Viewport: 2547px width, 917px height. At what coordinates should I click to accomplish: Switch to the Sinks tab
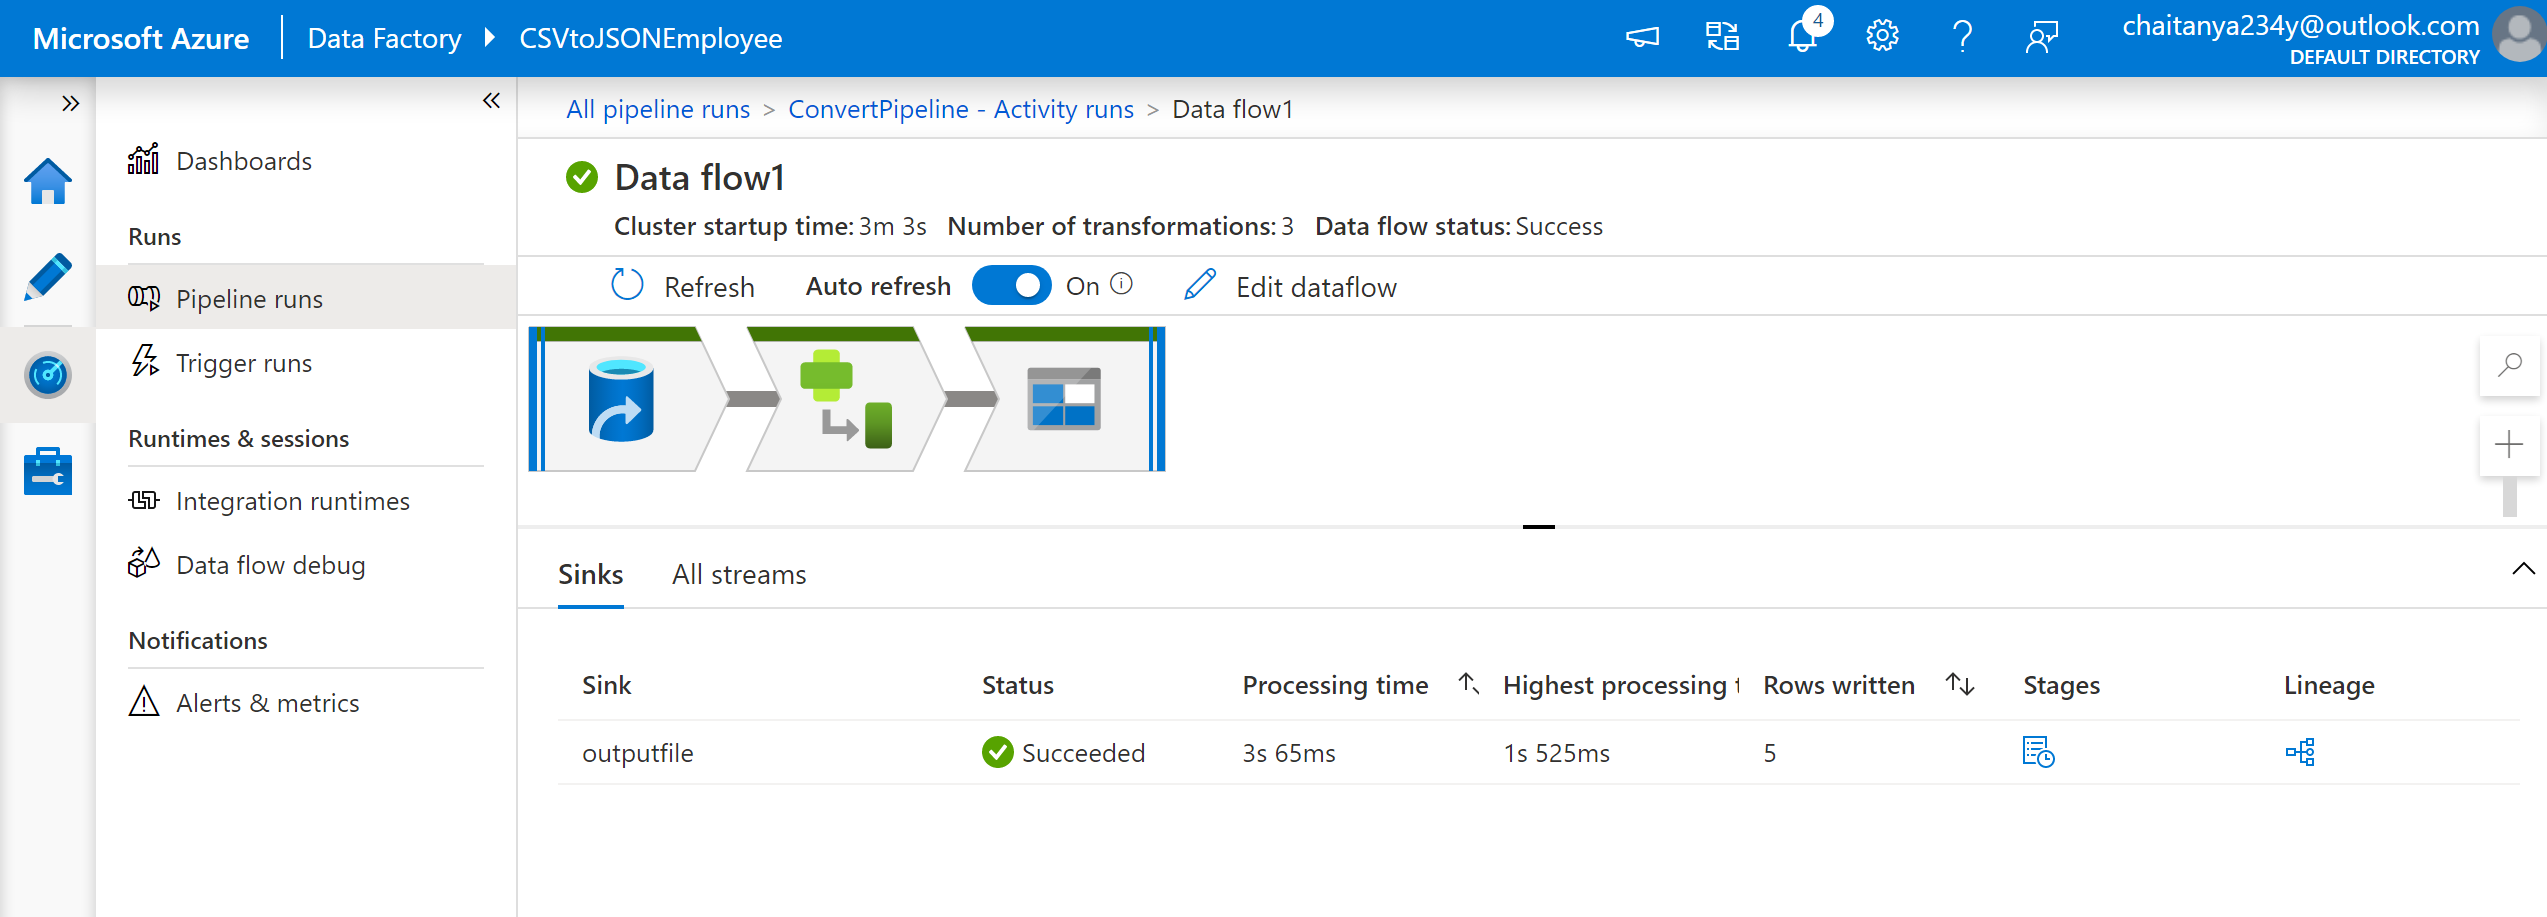point(590,575)
